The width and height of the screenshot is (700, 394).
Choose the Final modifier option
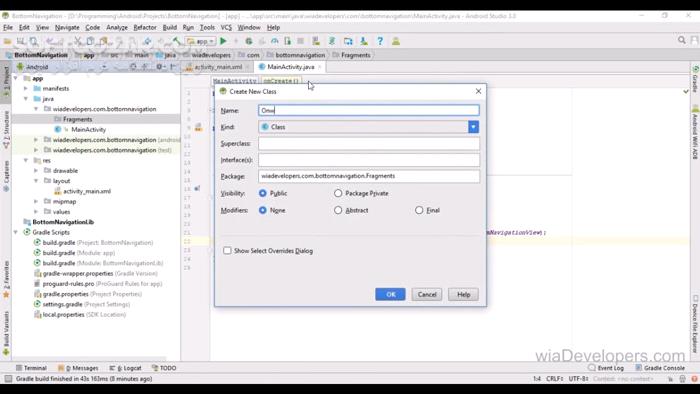[x=419, y=210]
